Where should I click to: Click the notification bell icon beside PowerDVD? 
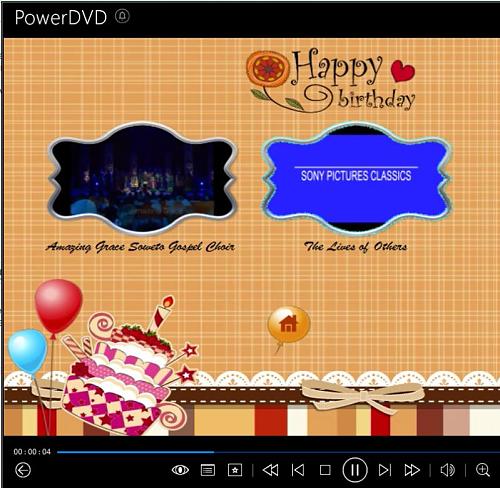point(122,16)
